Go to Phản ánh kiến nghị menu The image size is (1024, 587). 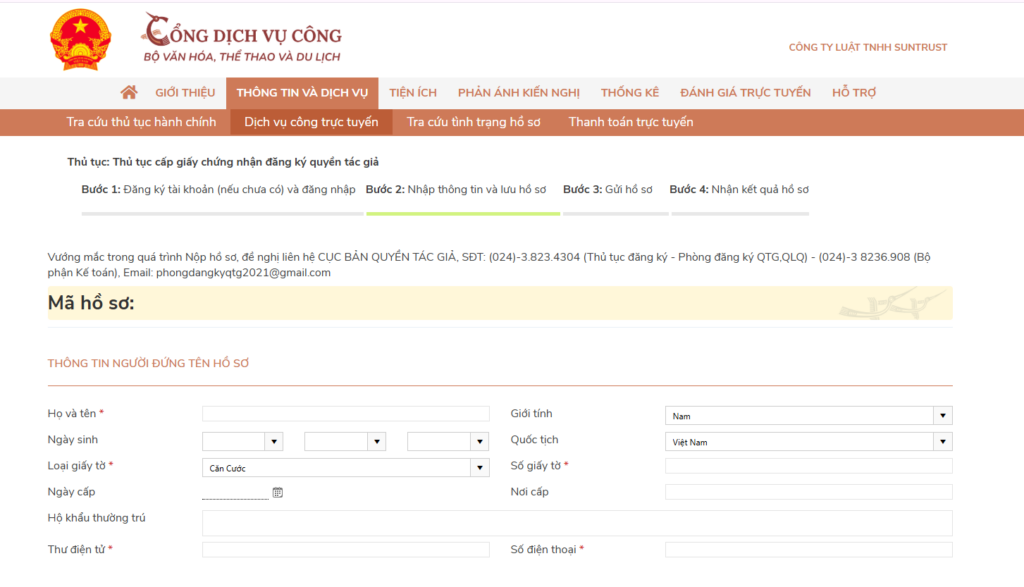(x=518, y=93)
